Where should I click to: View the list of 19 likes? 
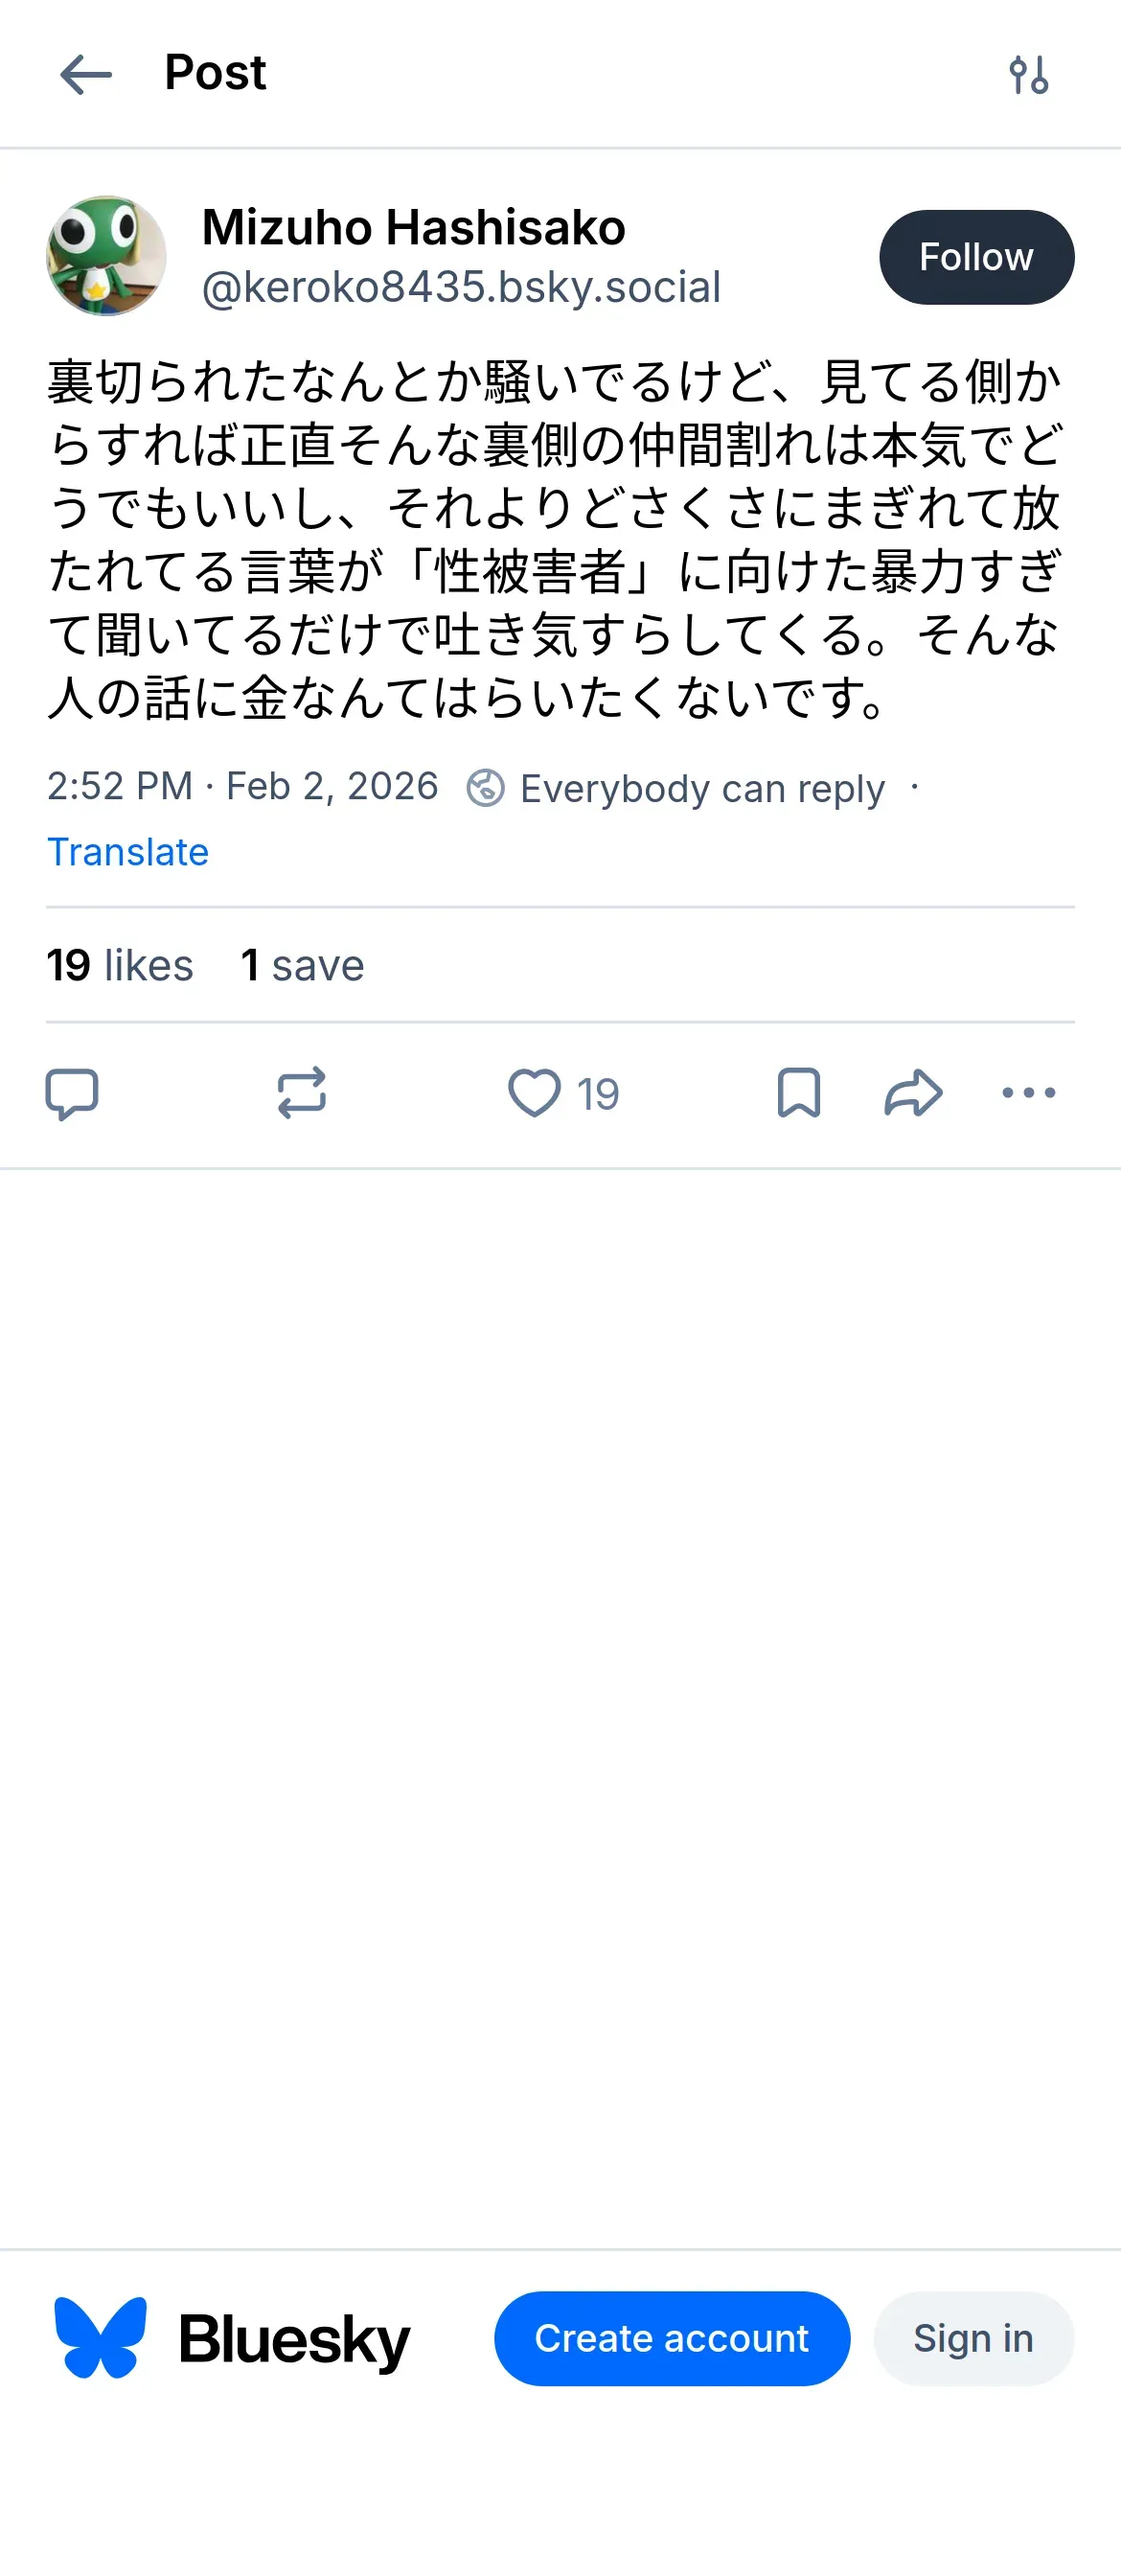pos(120,966)
